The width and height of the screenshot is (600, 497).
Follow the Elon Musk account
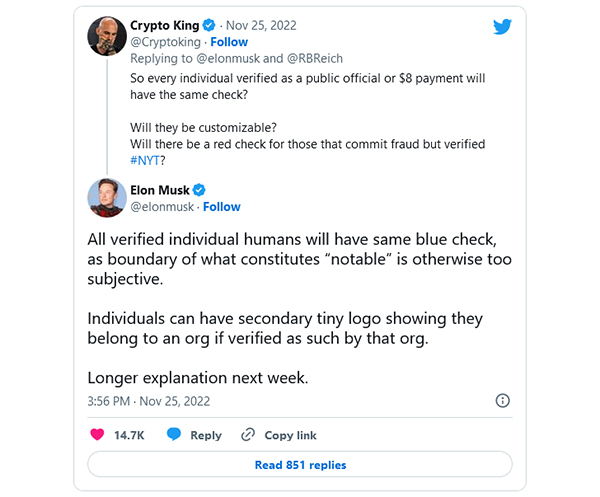(222, 207)
